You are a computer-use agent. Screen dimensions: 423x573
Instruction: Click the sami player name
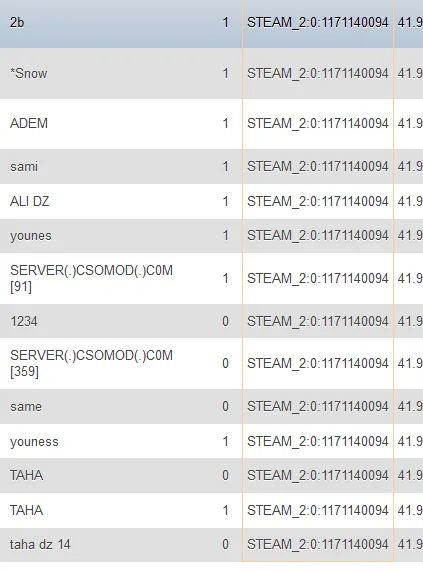pyautogui.click(x=24, y=167)
